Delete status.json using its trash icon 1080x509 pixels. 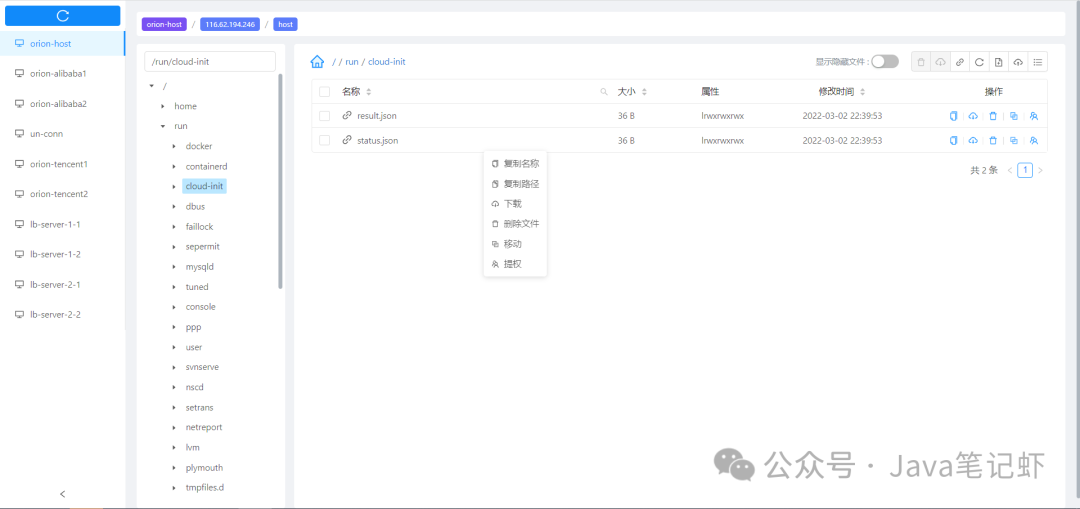tap(993, 141)
